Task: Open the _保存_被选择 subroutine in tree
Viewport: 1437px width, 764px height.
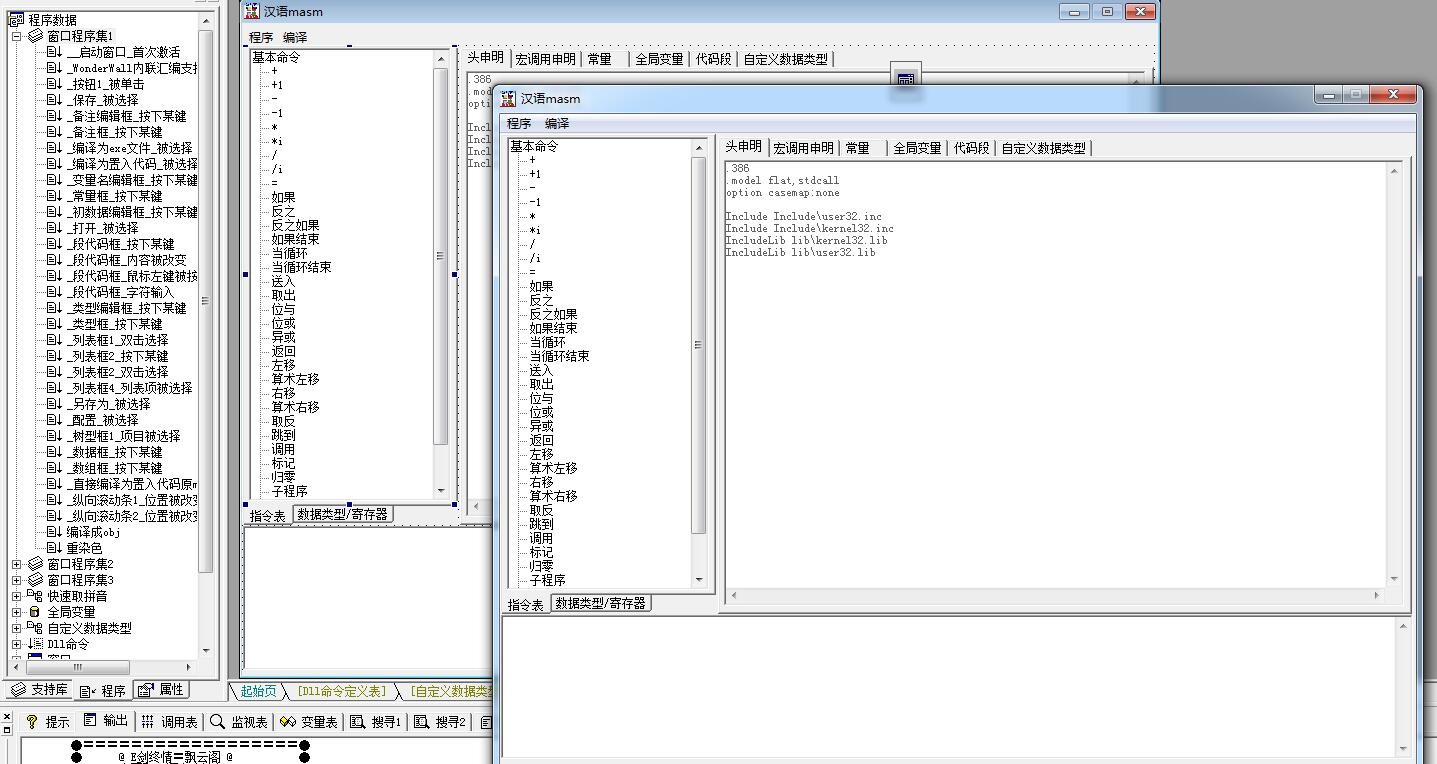Action: click(102, 100)
